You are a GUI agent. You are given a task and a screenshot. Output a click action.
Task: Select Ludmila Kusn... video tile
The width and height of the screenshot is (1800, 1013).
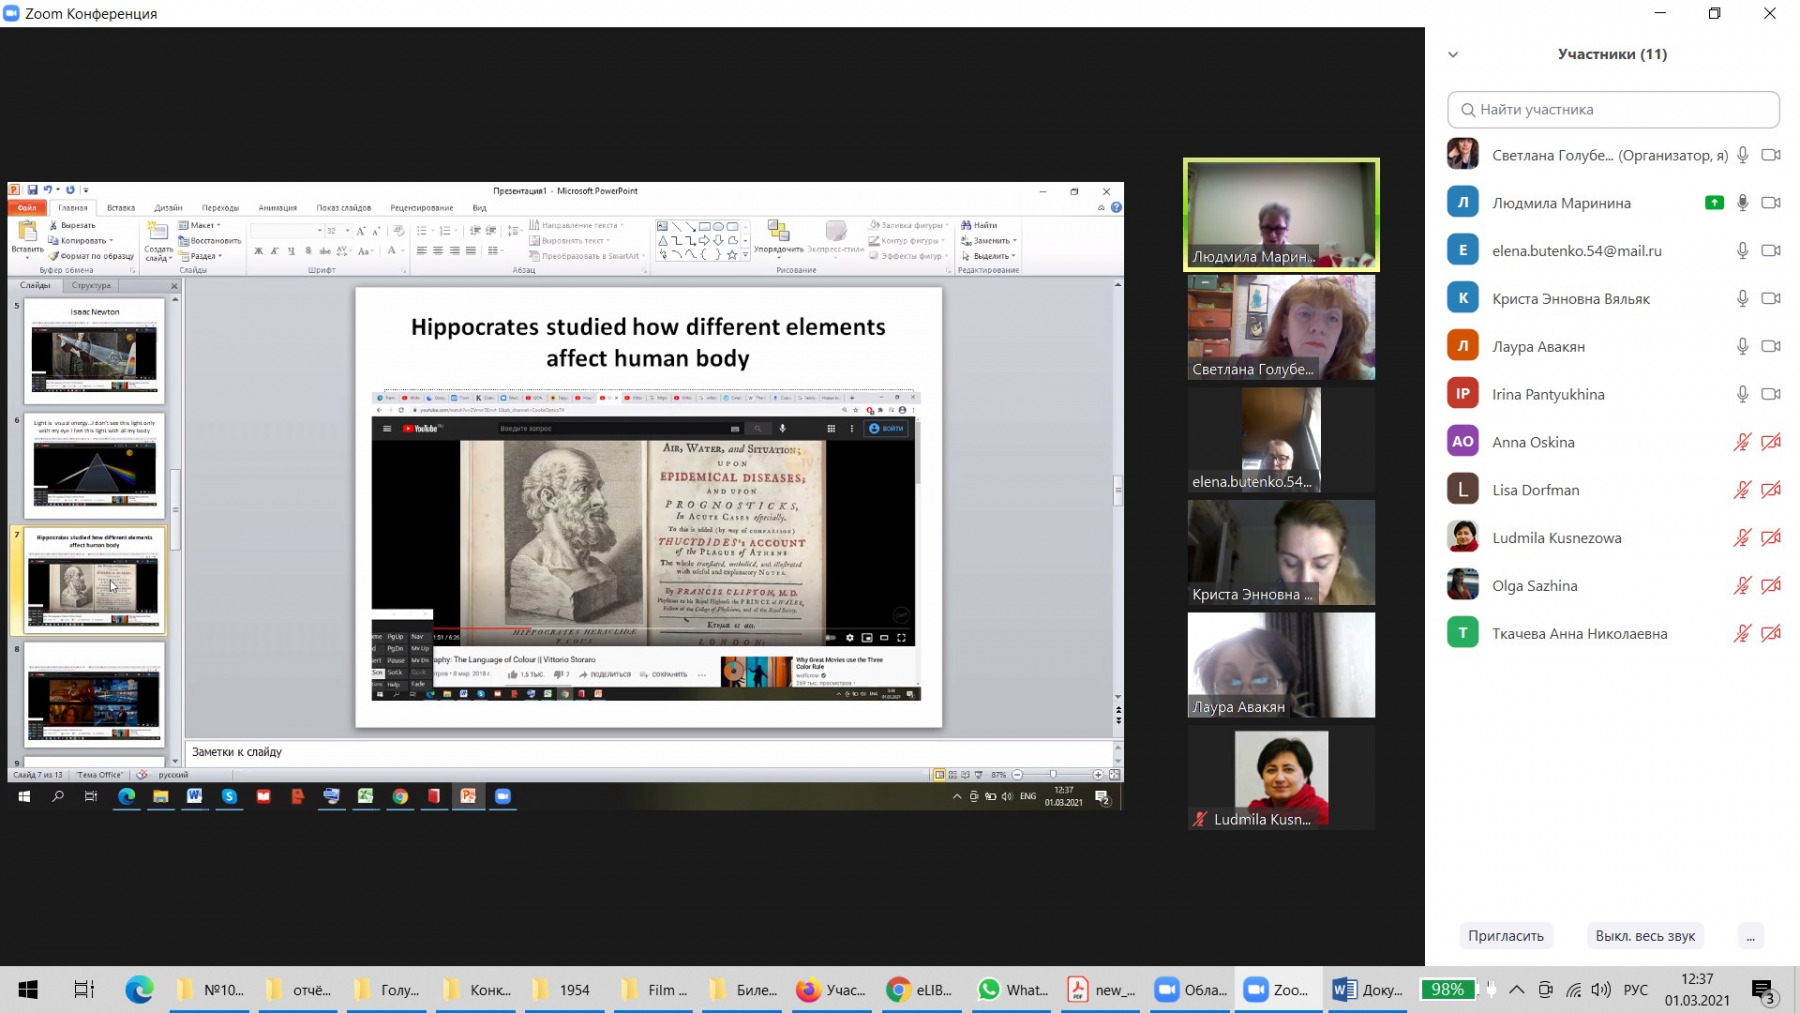point(1281,778)
